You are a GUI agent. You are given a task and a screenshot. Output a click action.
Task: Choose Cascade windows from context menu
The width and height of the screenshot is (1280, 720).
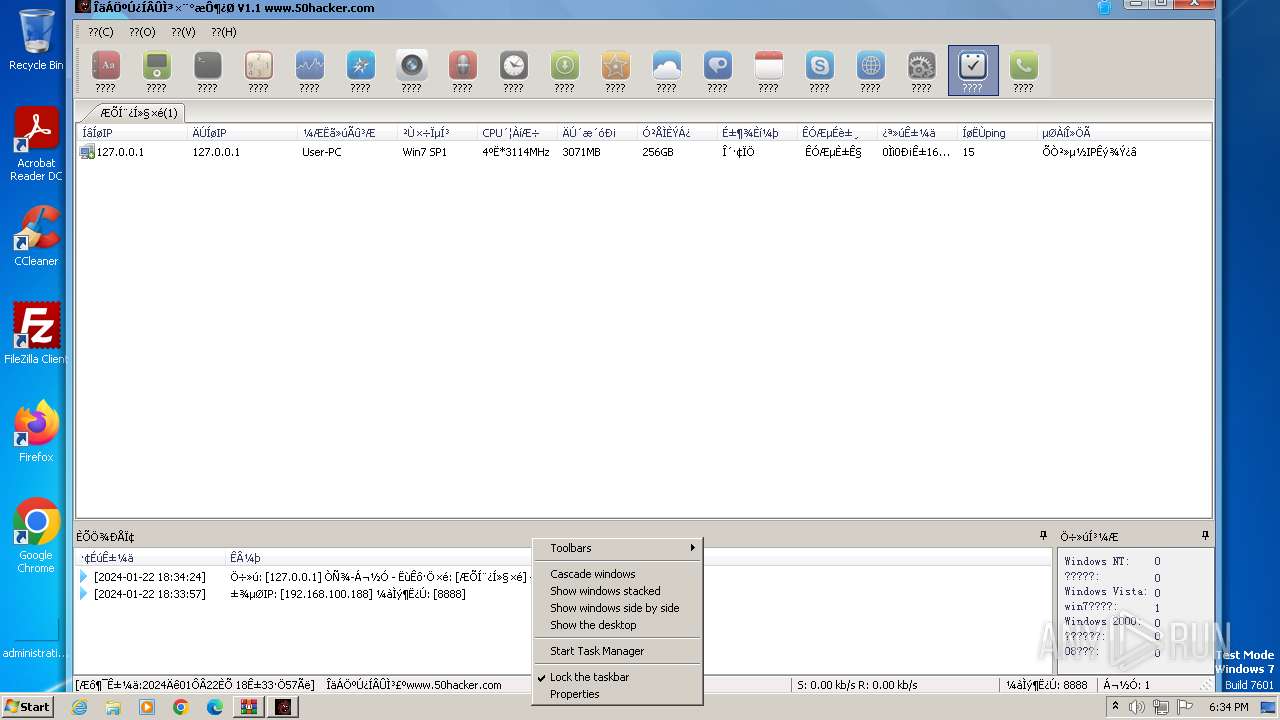[592, 574]
